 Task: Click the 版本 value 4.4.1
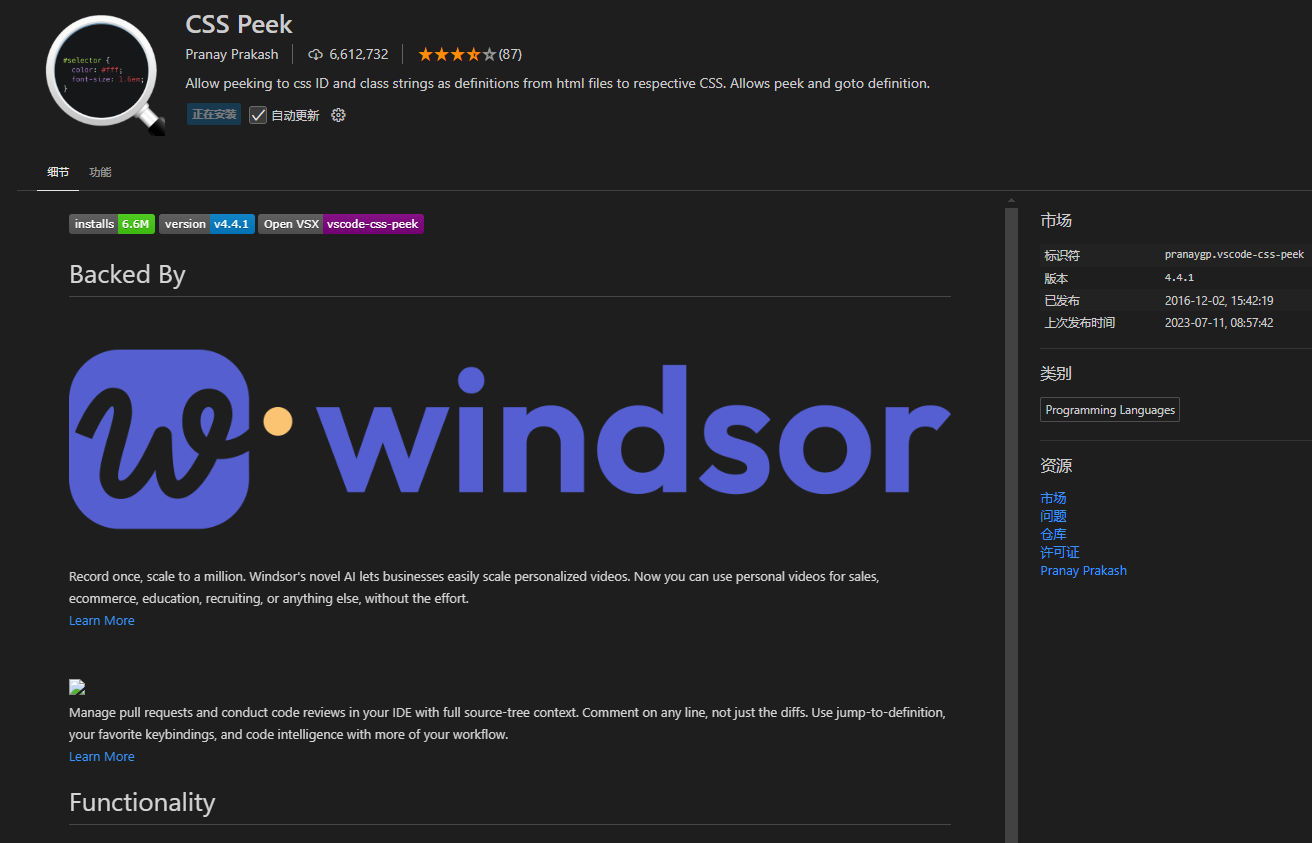pyautogui.click(x=1179, y=278)
